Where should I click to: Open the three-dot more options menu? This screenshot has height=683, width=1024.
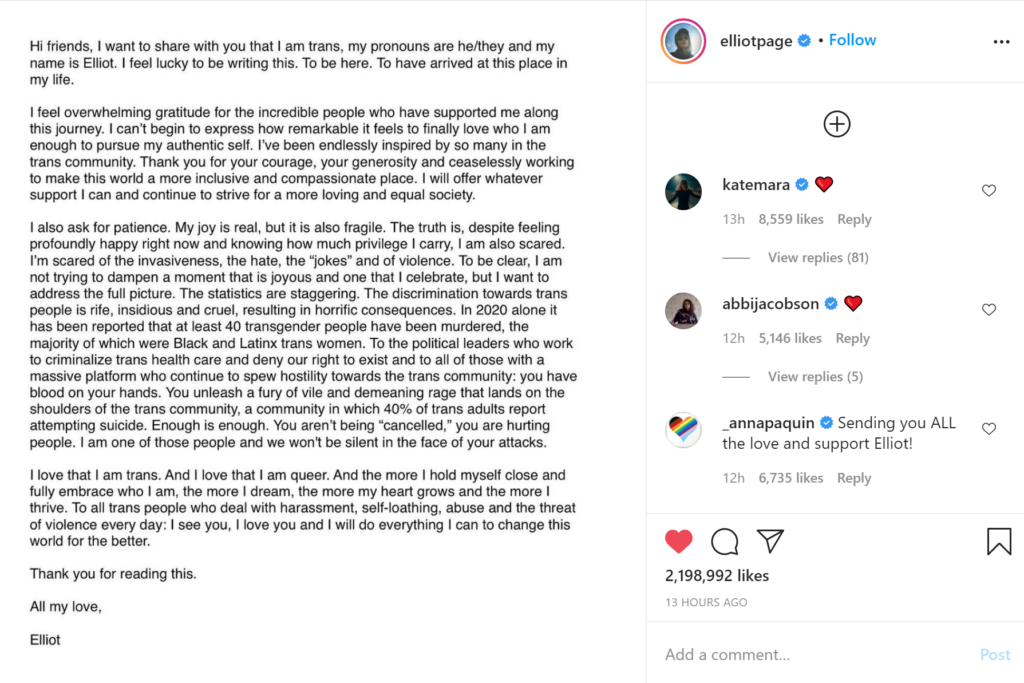(x=1001, y=42)
